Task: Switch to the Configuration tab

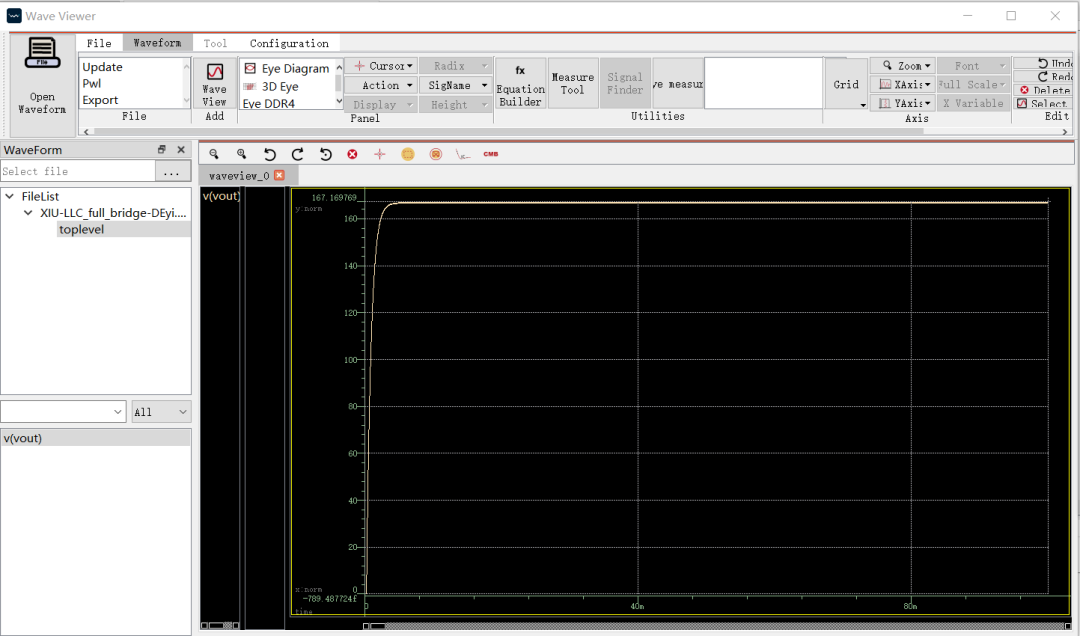Action: tap(288, 43)
